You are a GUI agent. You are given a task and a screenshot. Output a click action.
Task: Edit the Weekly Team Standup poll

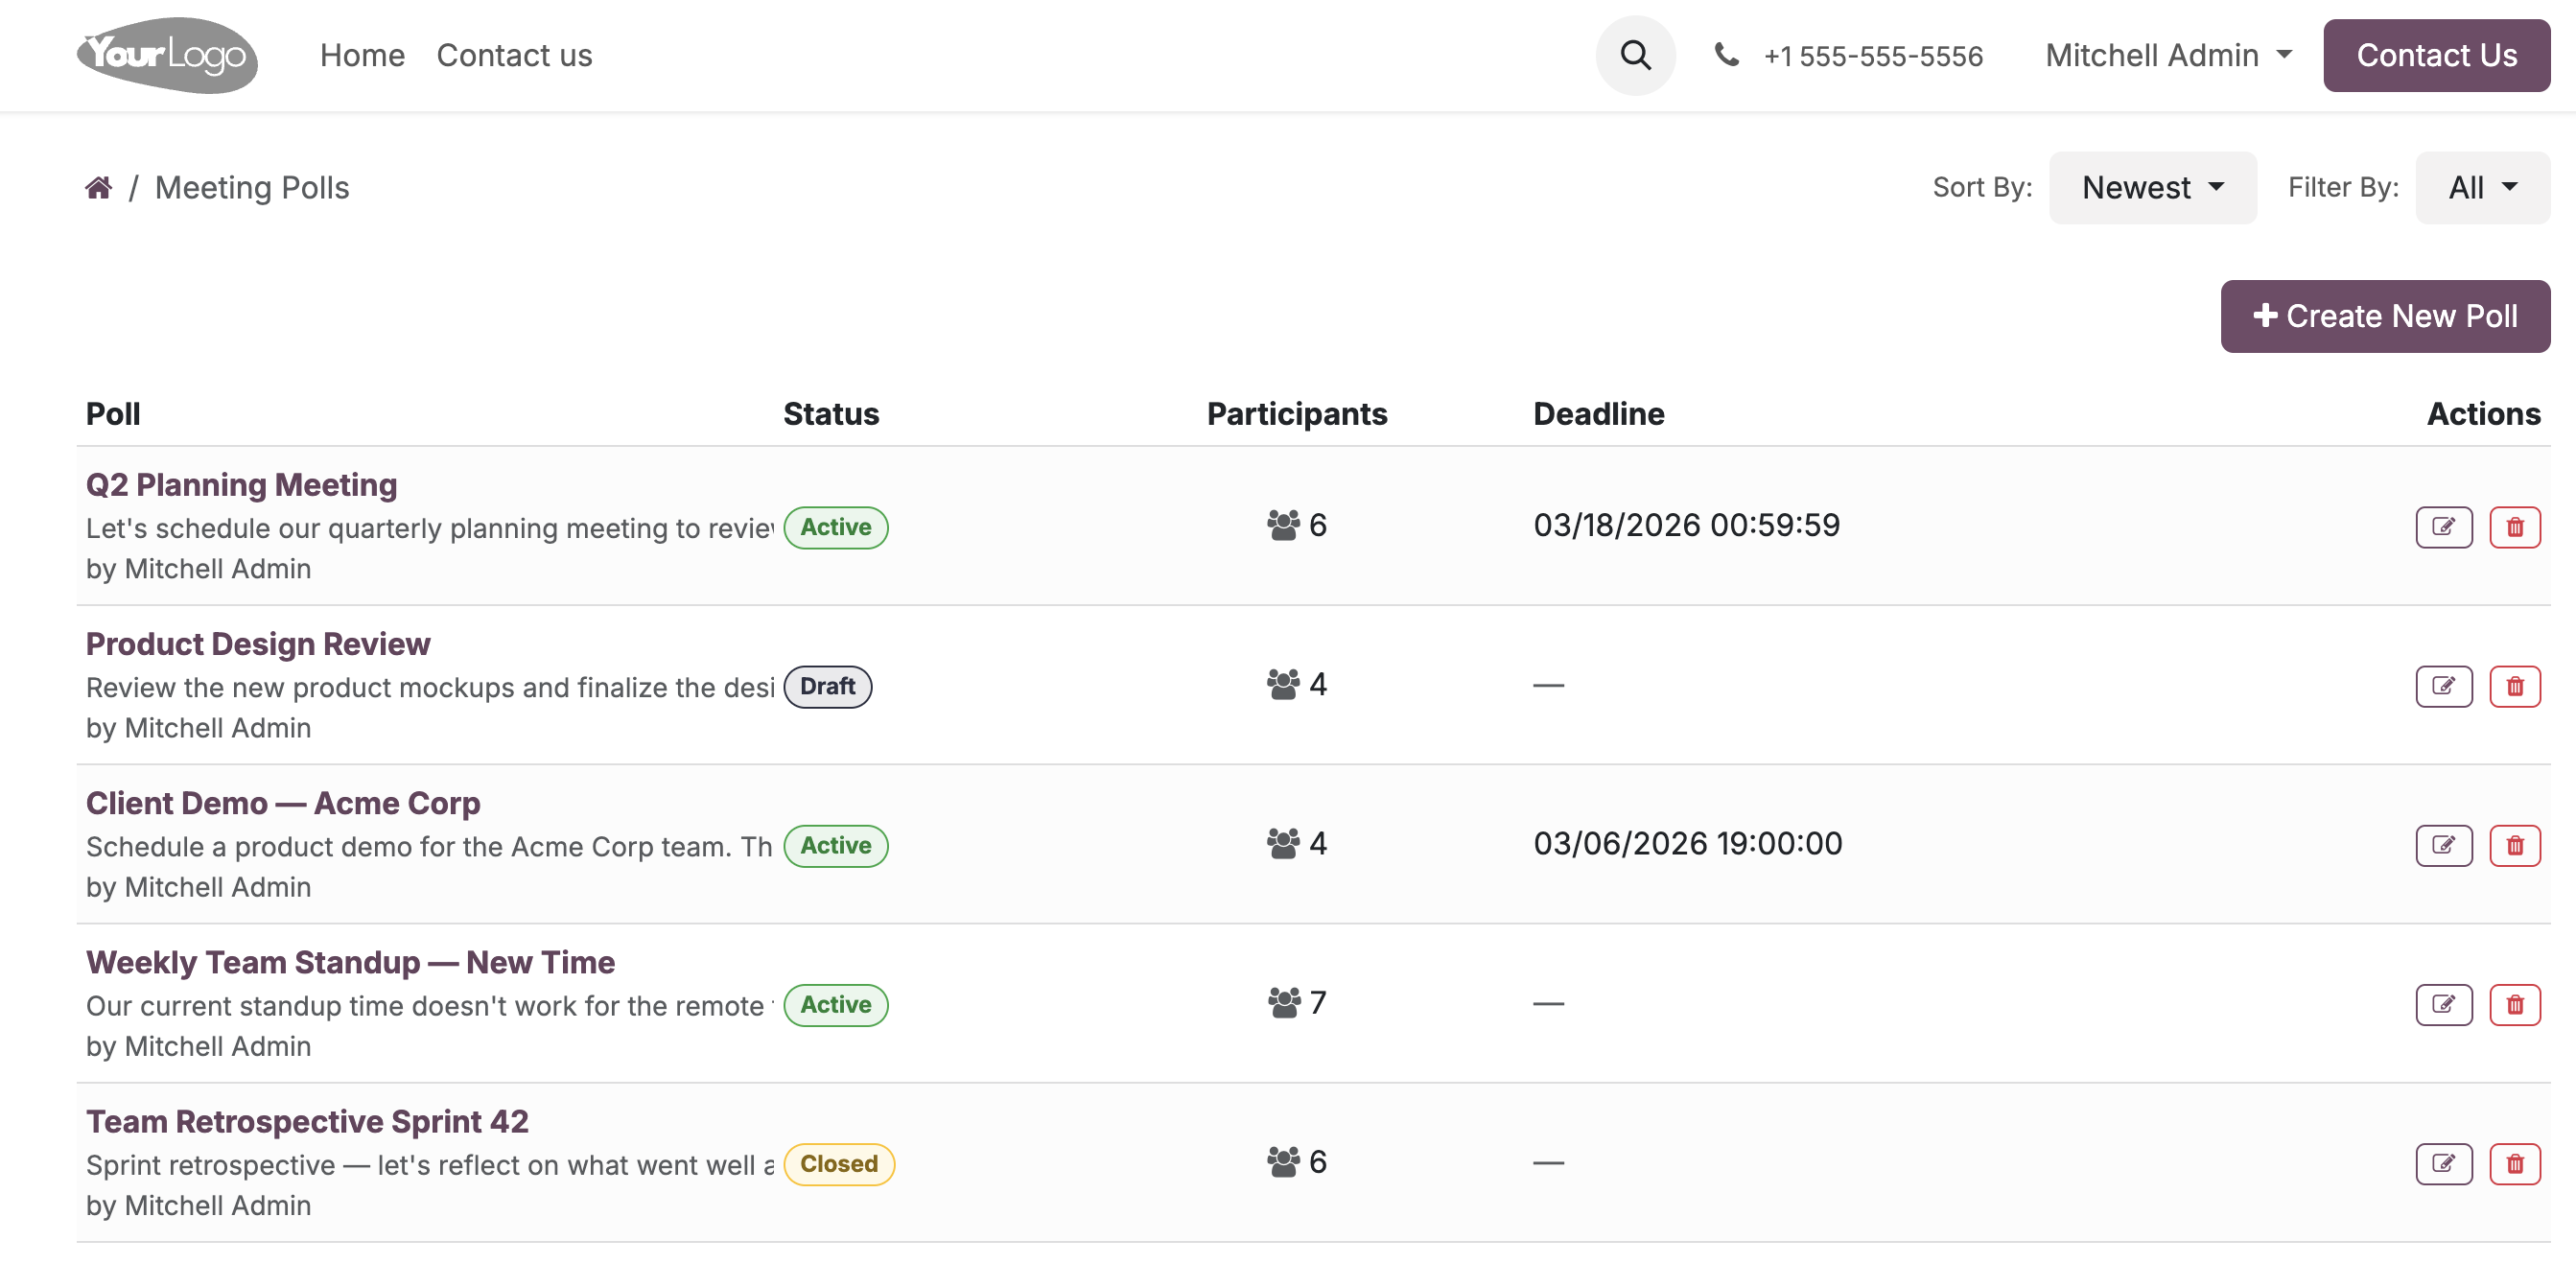2443,1004
